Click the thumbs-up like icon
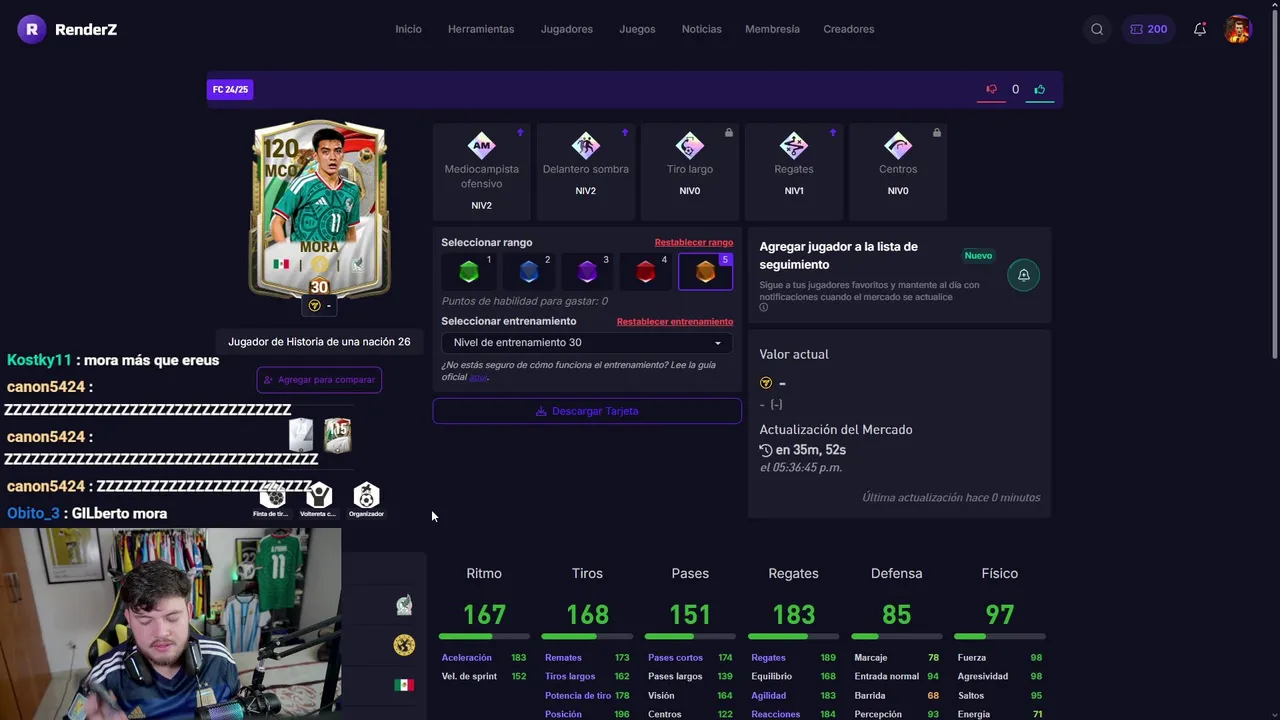Image resolution: width=1280 pixels, height=720 pixels. [1040, 89]
